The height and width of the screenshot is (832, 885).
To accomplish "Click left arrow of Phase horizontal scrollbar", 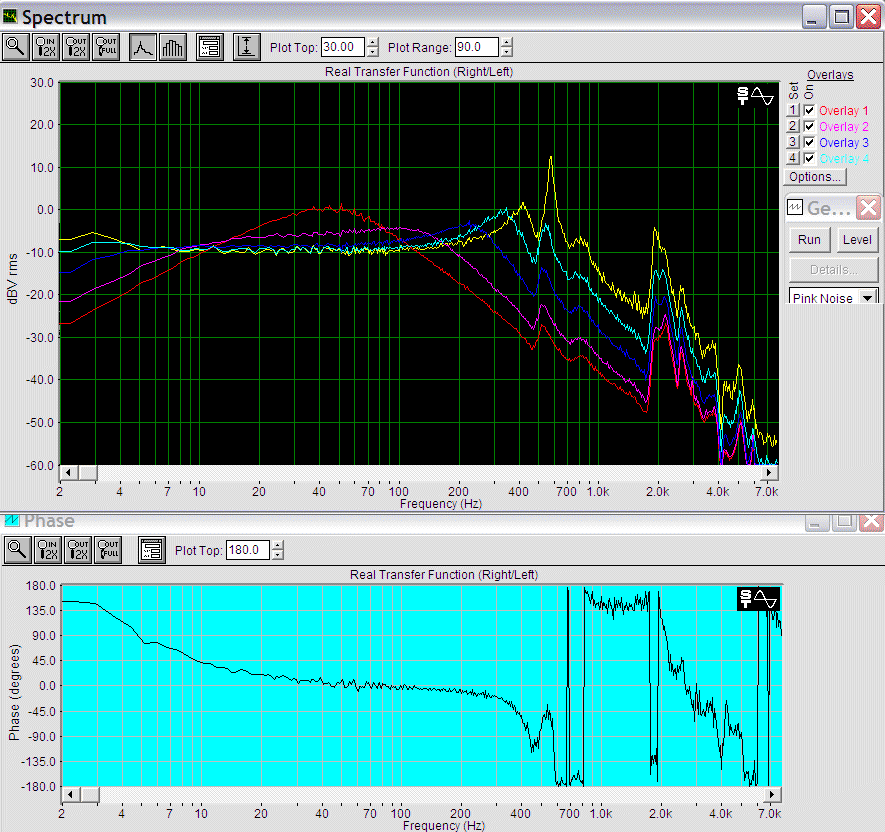I will (71, 795).
